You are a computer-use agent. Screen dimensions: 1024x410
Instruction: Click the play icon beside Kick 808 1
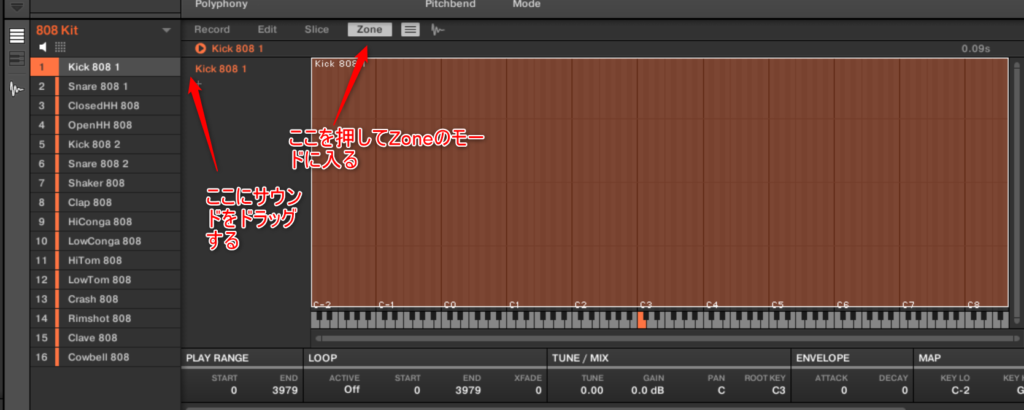pos(201,48)
